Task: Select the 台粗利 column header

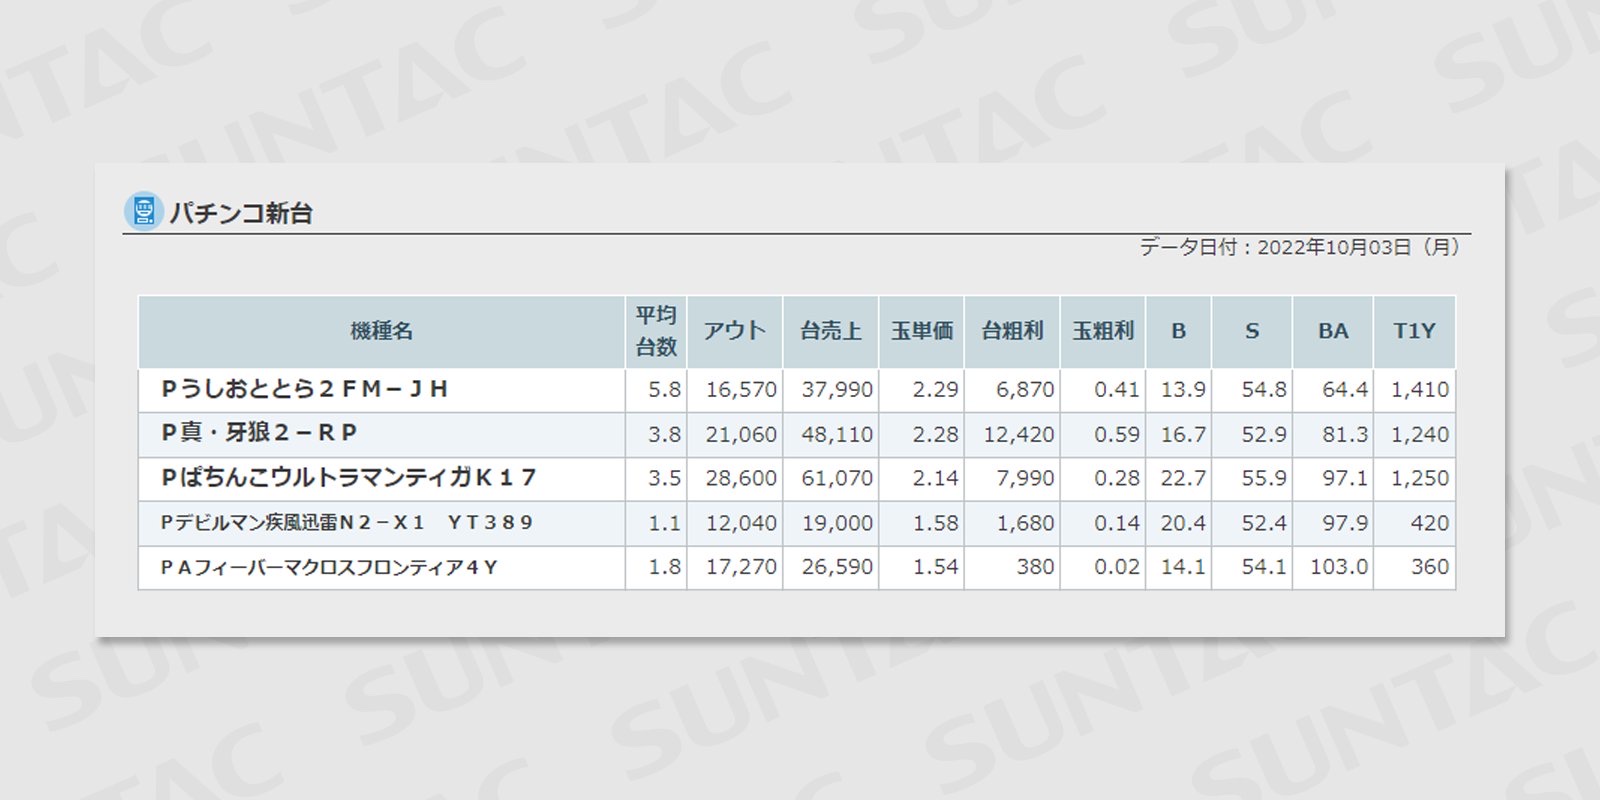Action: point(1012,331)
